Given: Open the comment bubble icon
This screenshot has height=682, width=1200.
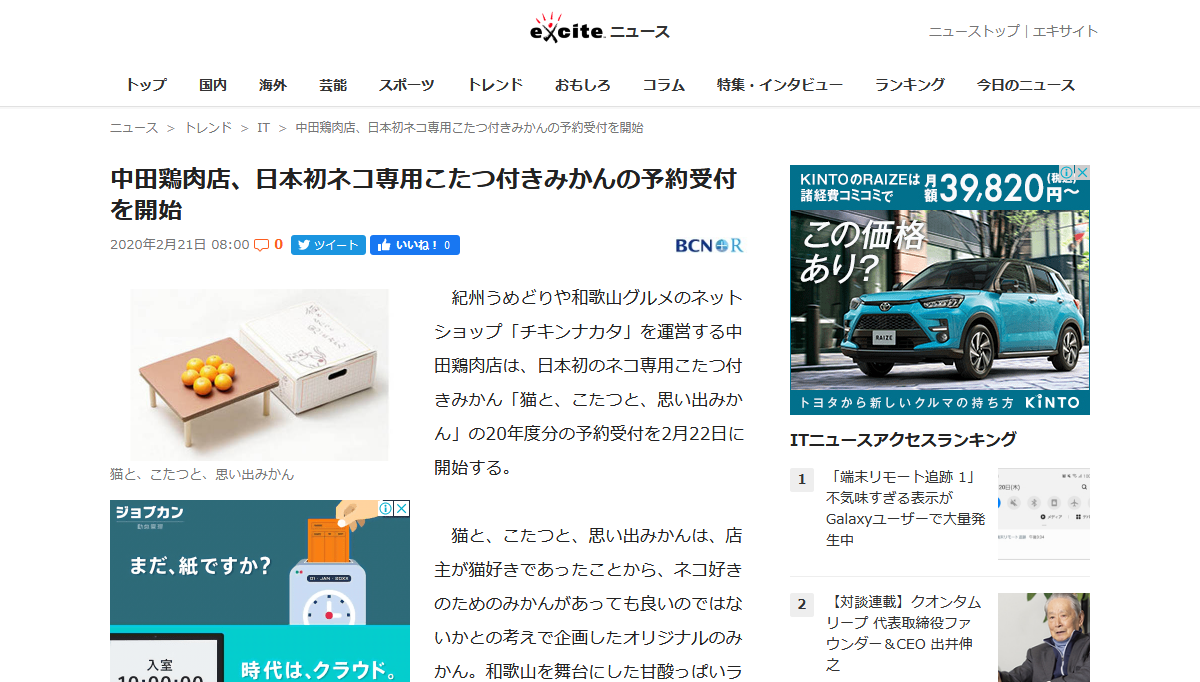Looking at the screenshot, I should [261, 245].
